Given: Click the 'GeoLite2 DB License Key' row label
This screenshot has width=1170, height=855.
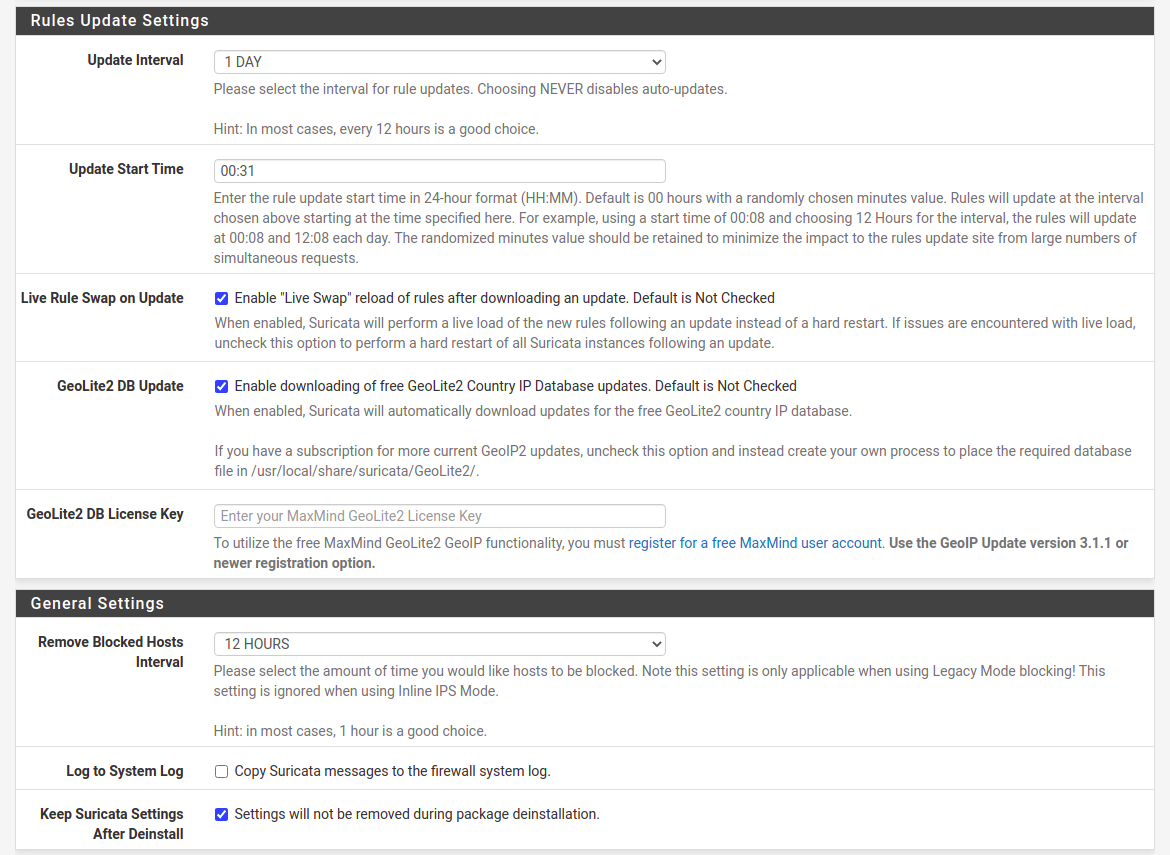Looking at the screenshot, I should 105,514.
